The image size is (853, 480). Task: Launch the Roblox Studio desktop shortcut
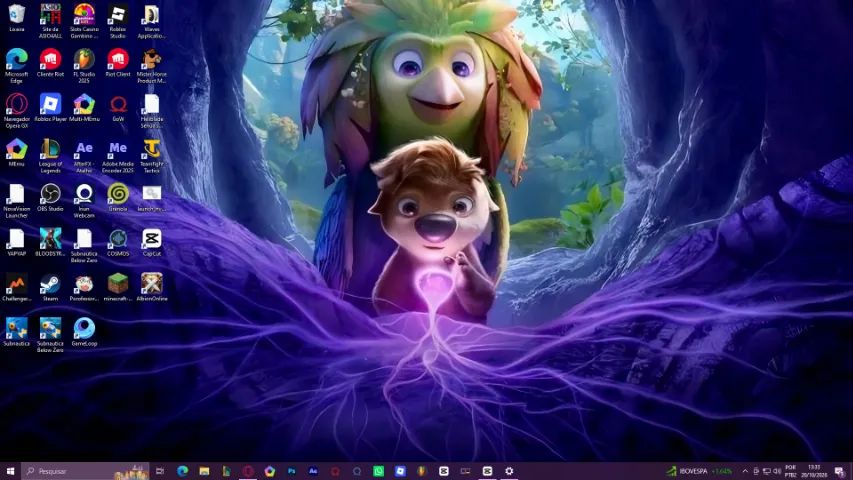(118, 21)
